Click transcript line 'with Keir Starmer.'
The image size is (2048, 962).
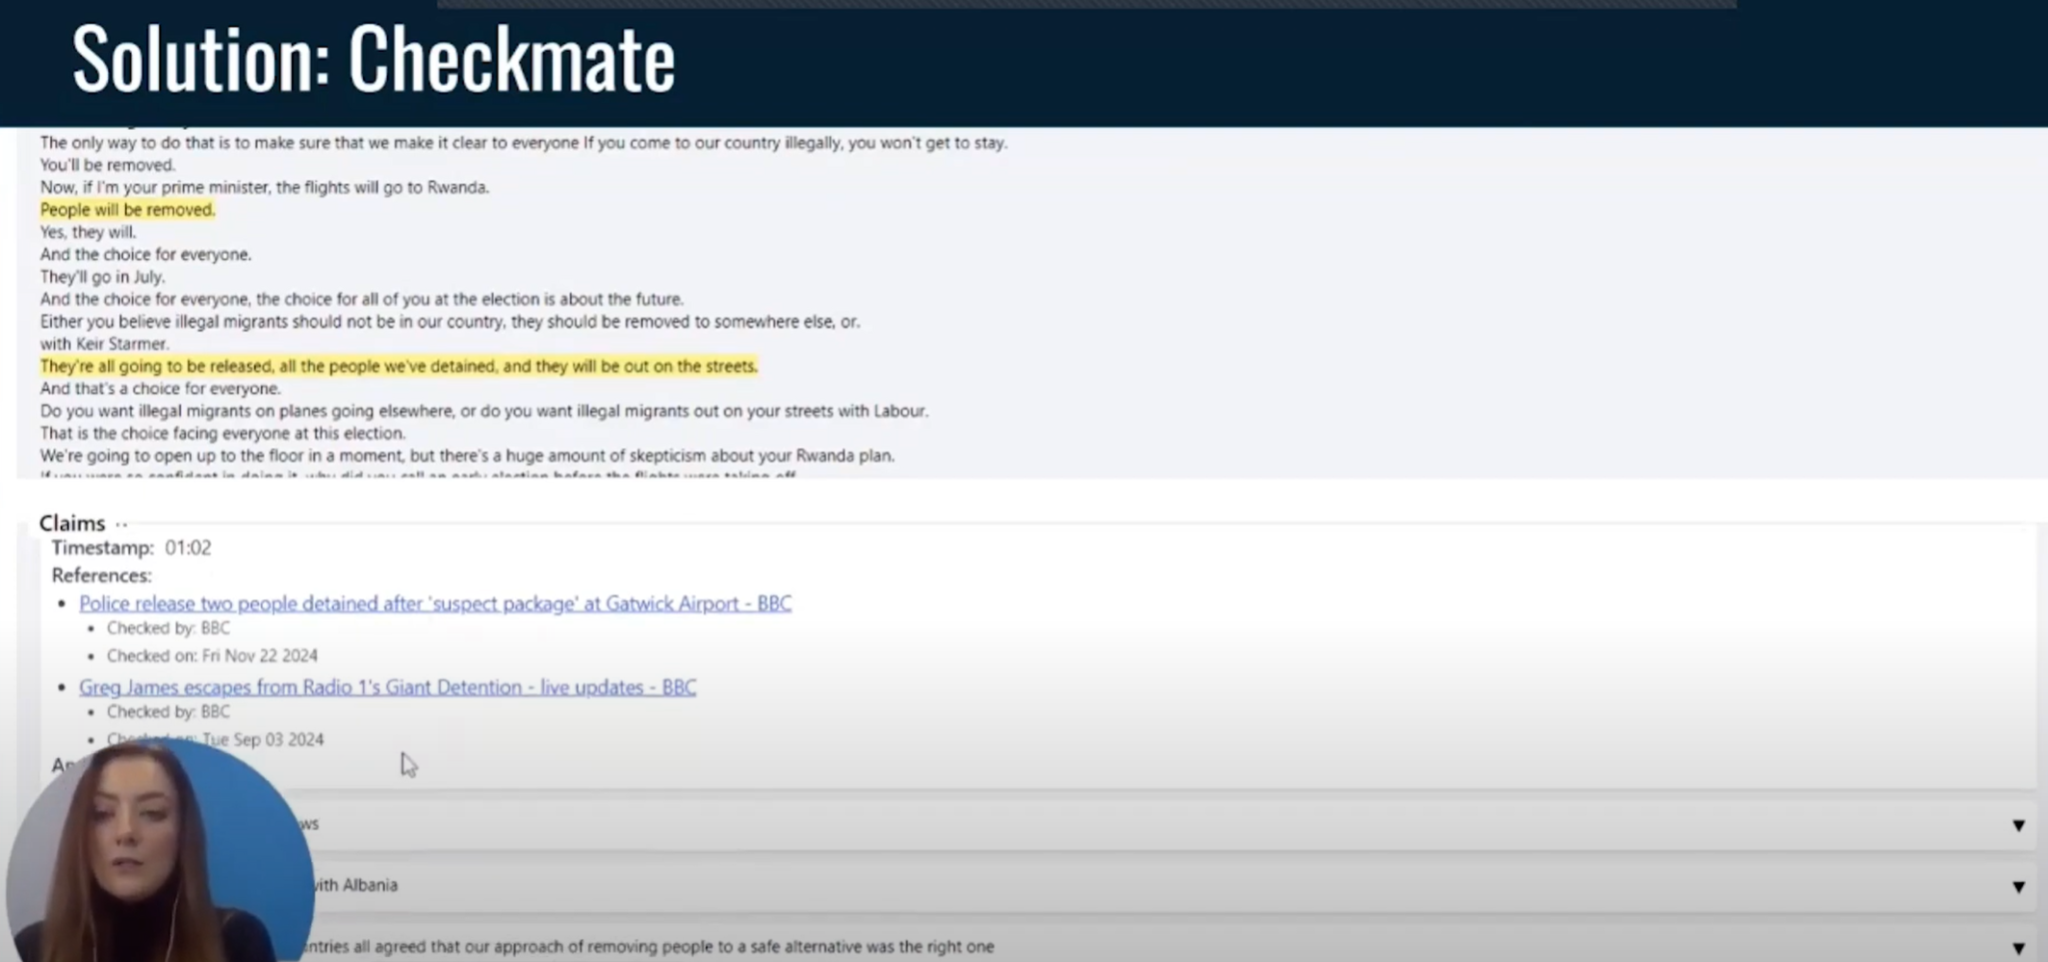(x=104, y=344)
